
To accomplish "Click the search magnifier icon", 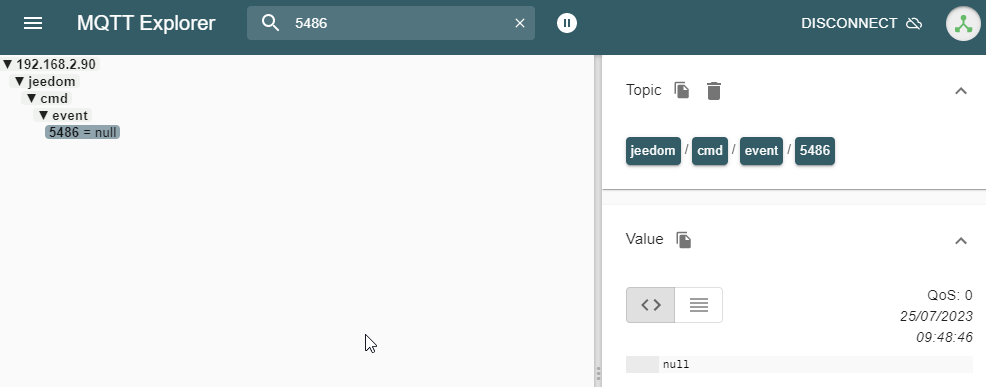I will click(270, 23).
